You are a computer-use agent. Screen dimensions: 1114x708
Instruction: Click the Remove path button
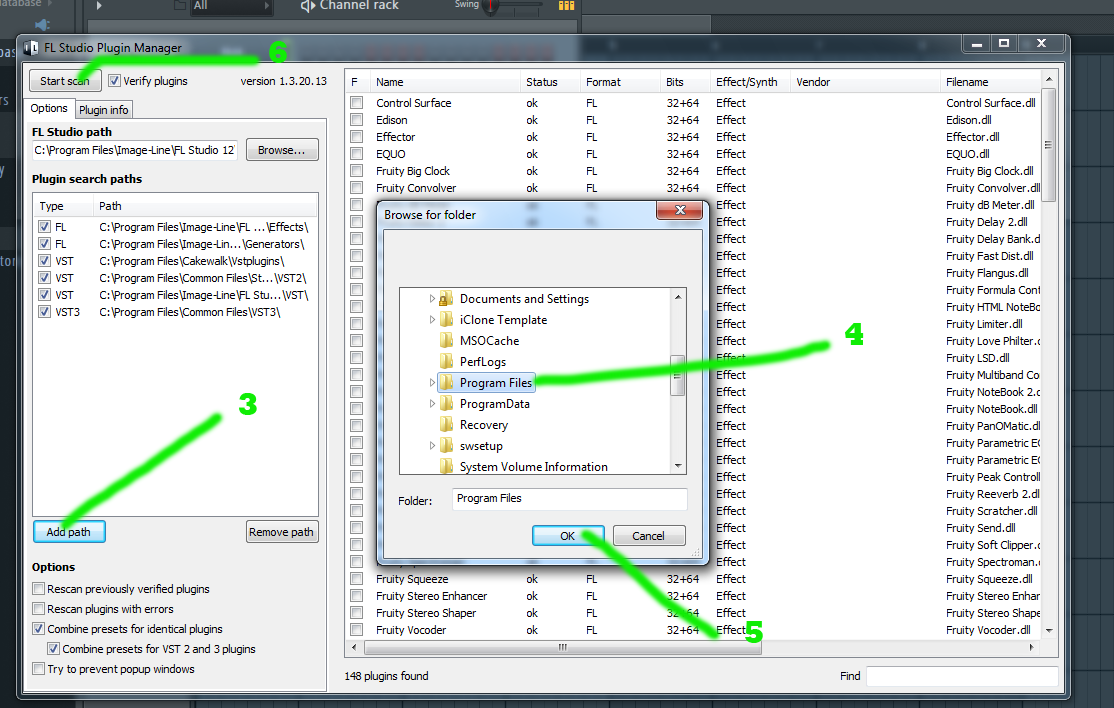(281, 532)
